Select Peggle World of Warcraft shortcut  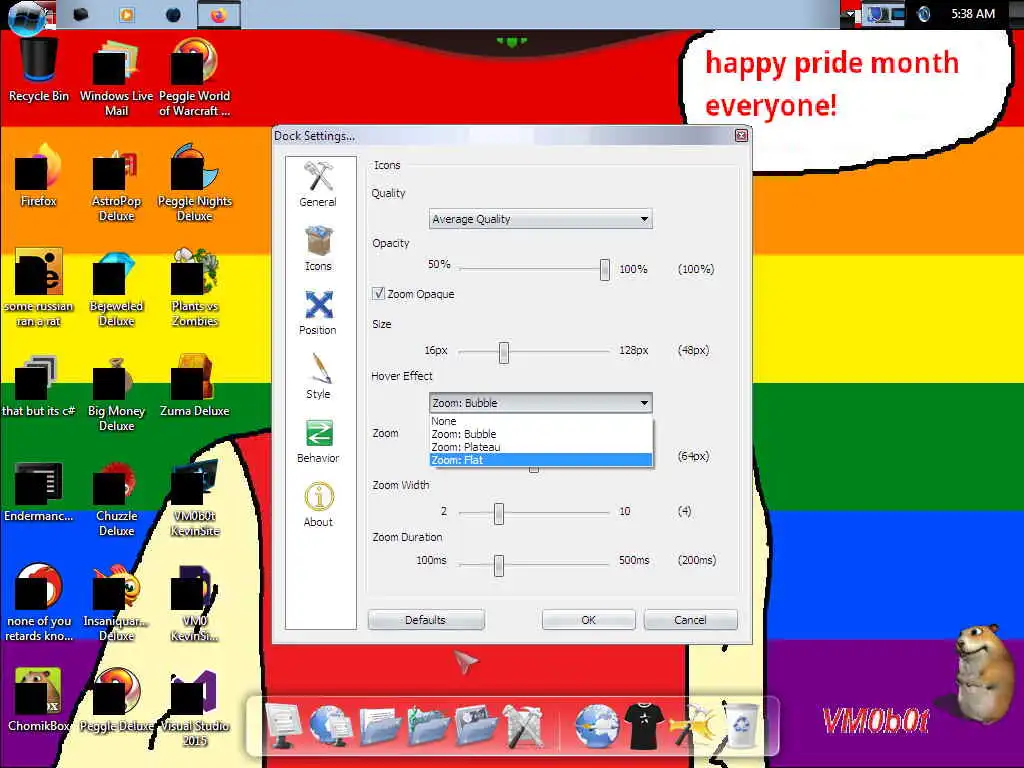pyautogui.click(x=194, y=78)
